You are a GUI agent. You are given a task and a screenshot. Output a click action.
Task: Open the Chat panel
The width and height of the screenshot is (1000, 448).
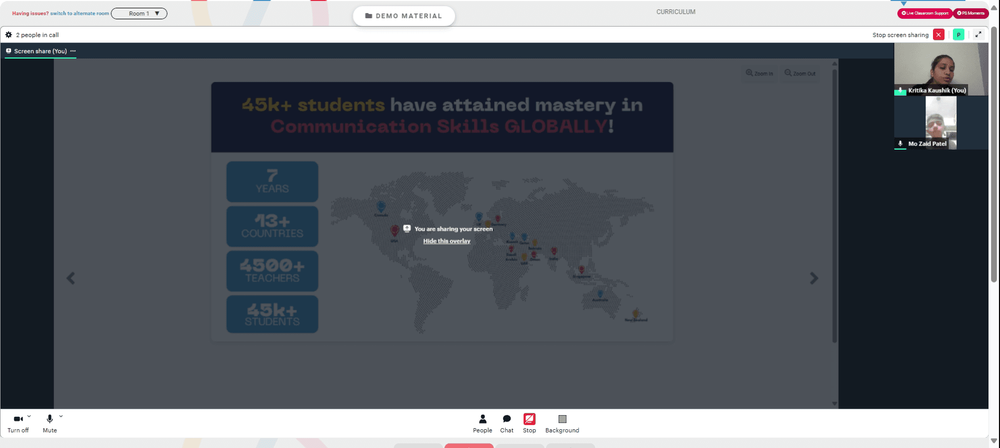pos(506,424)
